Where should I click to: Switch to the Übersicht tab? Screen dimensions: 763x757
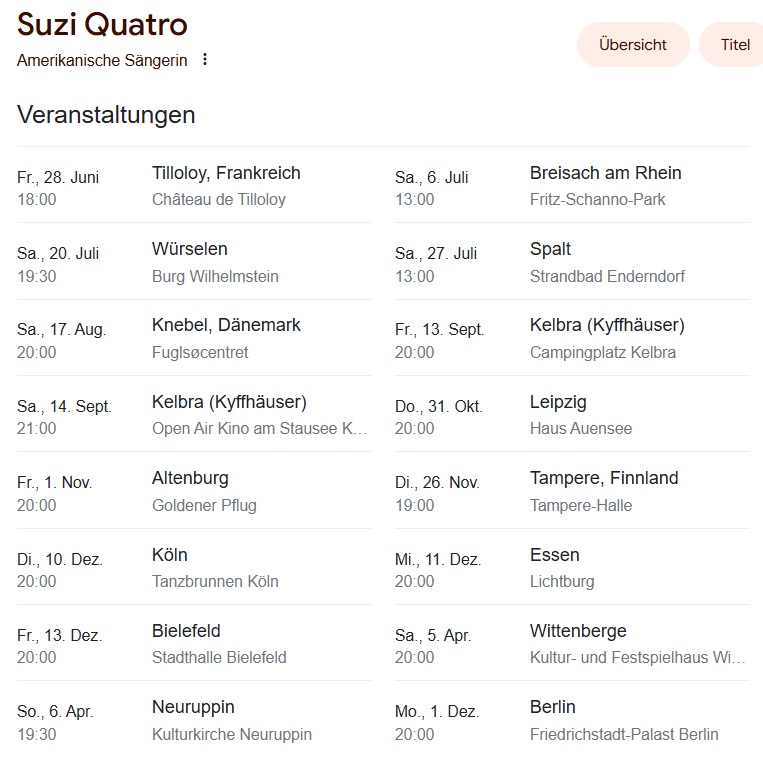point(632,45)
